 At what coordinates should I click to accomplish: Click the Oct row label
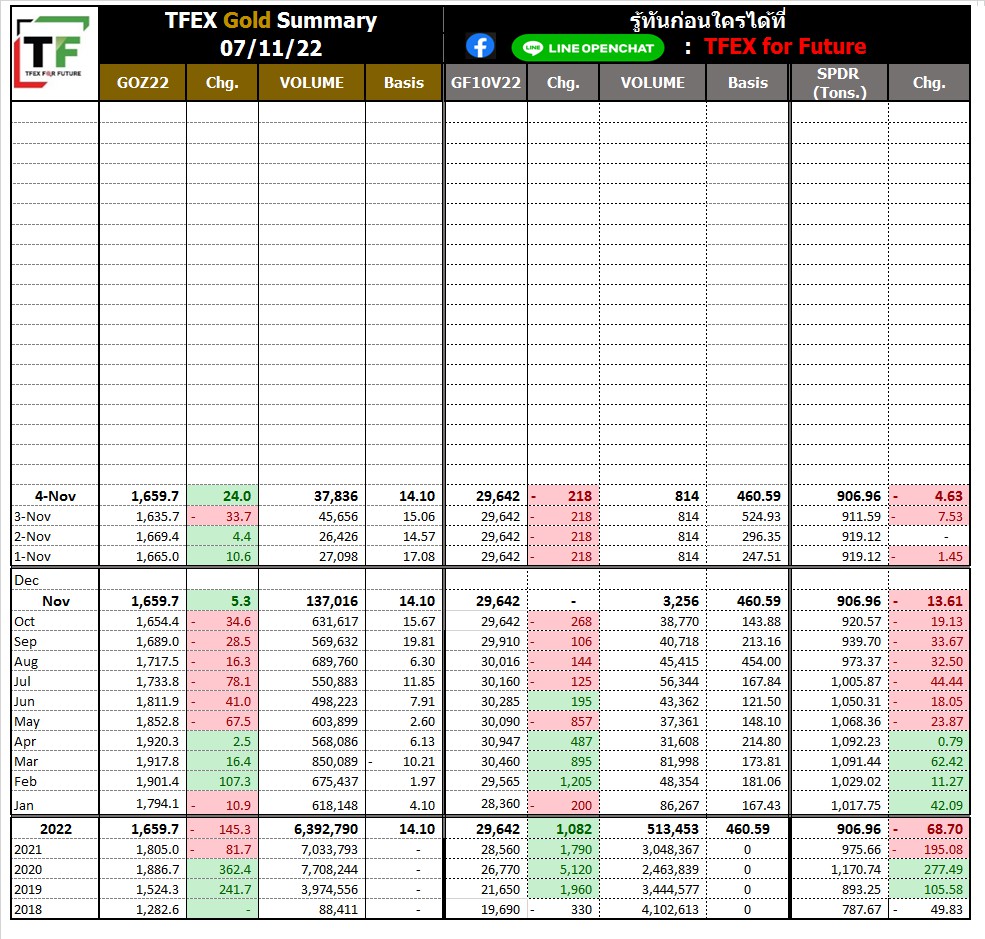pos(25,622)
